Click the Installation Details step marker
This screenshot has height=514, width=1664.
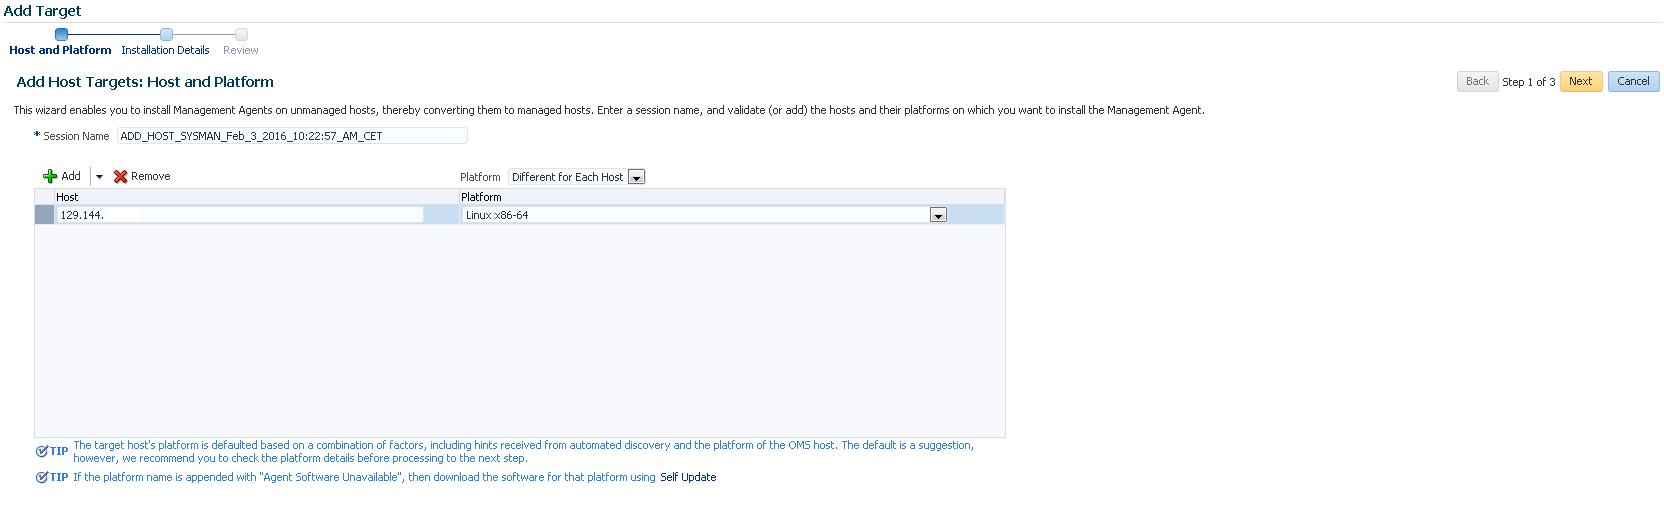[x=166, y=34]
